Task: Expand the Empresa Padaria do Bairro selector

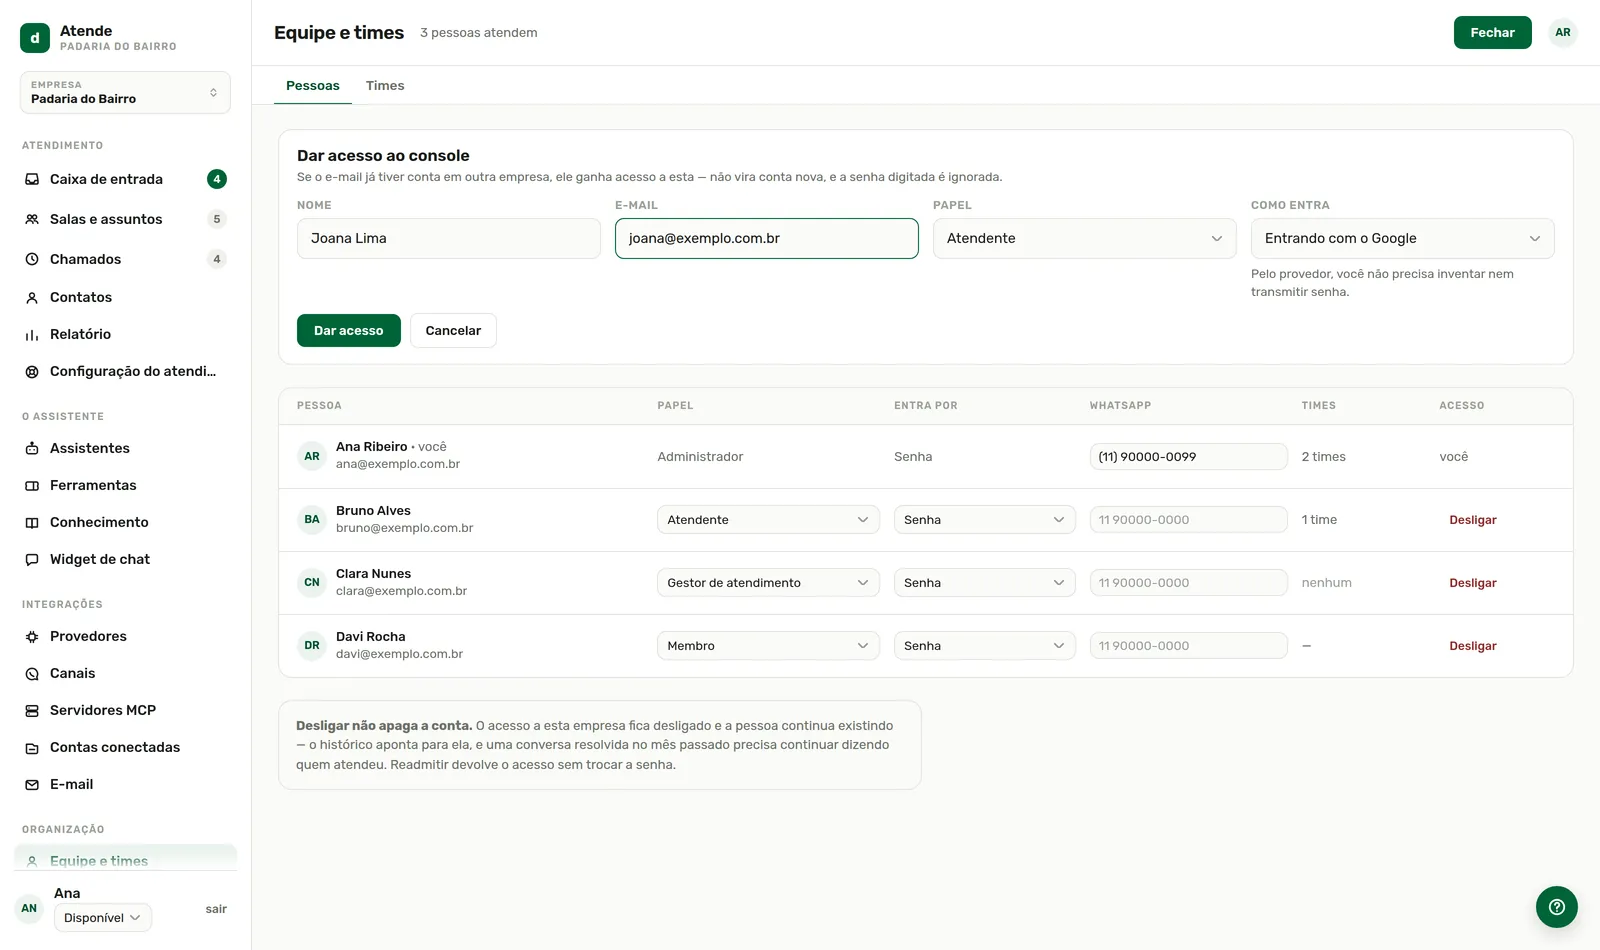Action: (x=125, y=92)
